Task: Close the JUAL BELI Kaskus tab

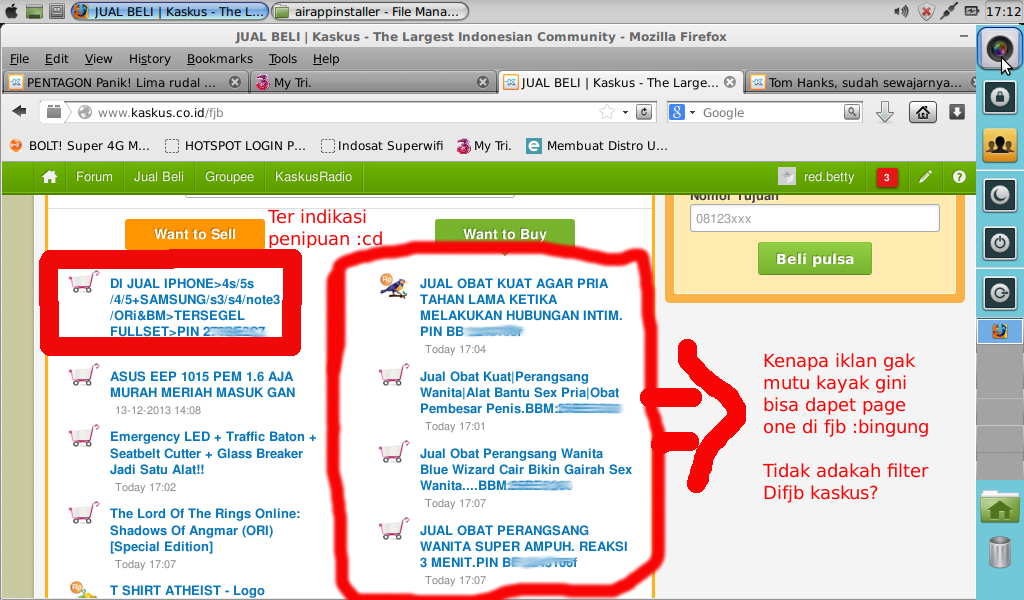Action: pyautogui.click(x=730, y=82)
